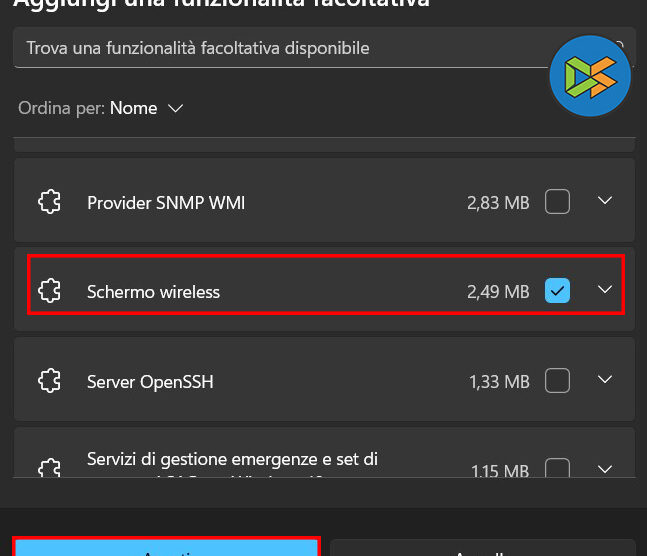Screen dimensions: 647x556
Task: Click the Schermo wireless puzzle icon
Action: [x=49, y=291]
